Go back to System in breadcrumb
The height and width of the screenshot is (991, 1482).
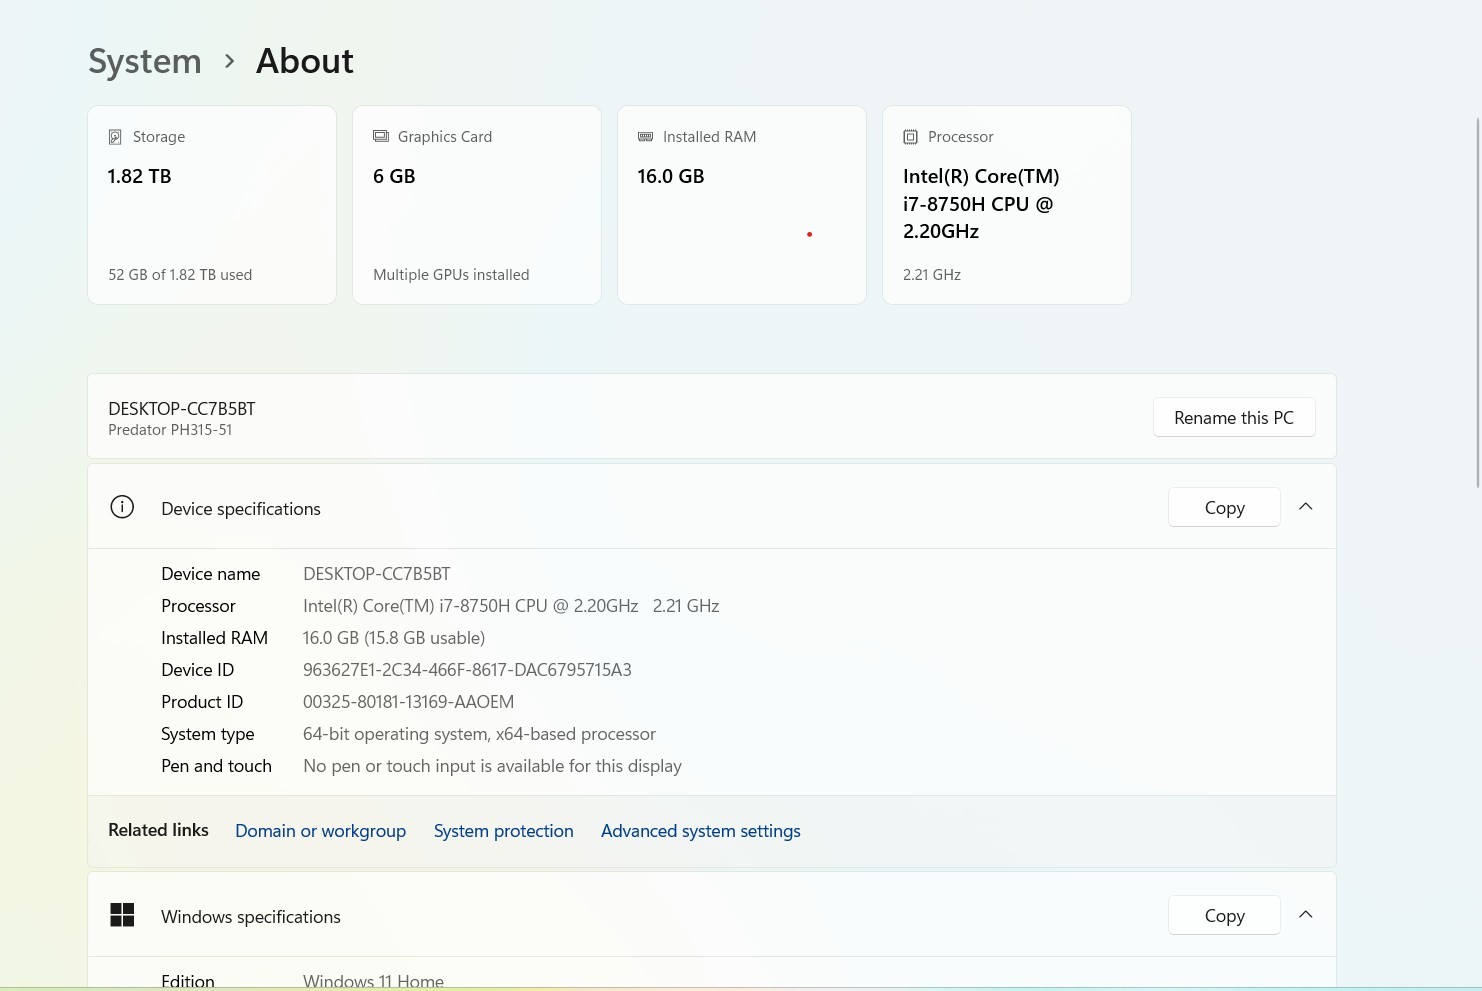tap(145, 61)
